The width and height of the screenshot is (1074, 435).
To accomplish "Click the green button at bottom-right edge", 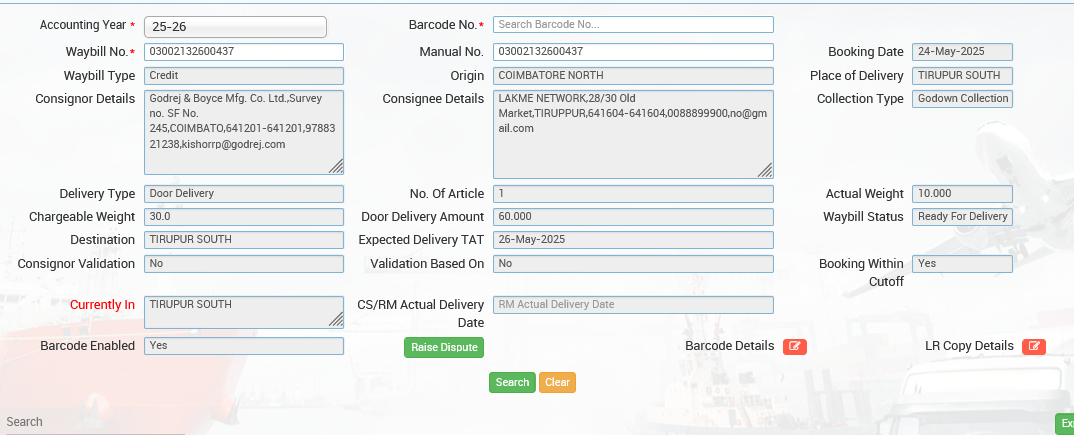I will pos(1064,424).
